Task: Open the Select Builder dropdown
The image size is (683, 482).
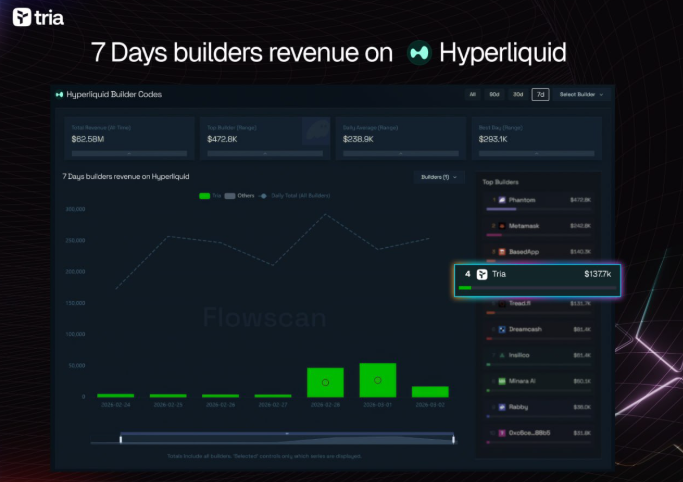Action: pos(581,94)
